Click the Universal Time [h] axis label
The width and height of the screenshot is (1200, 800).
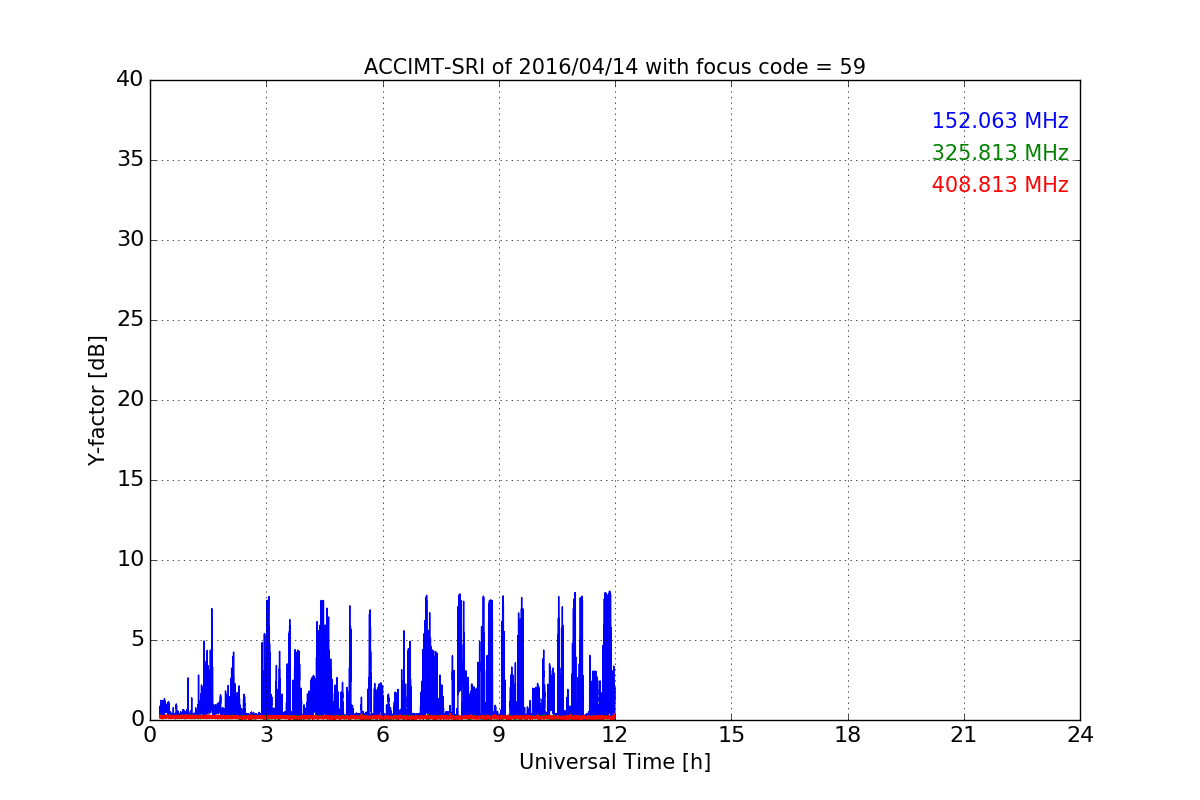(614, 762)
